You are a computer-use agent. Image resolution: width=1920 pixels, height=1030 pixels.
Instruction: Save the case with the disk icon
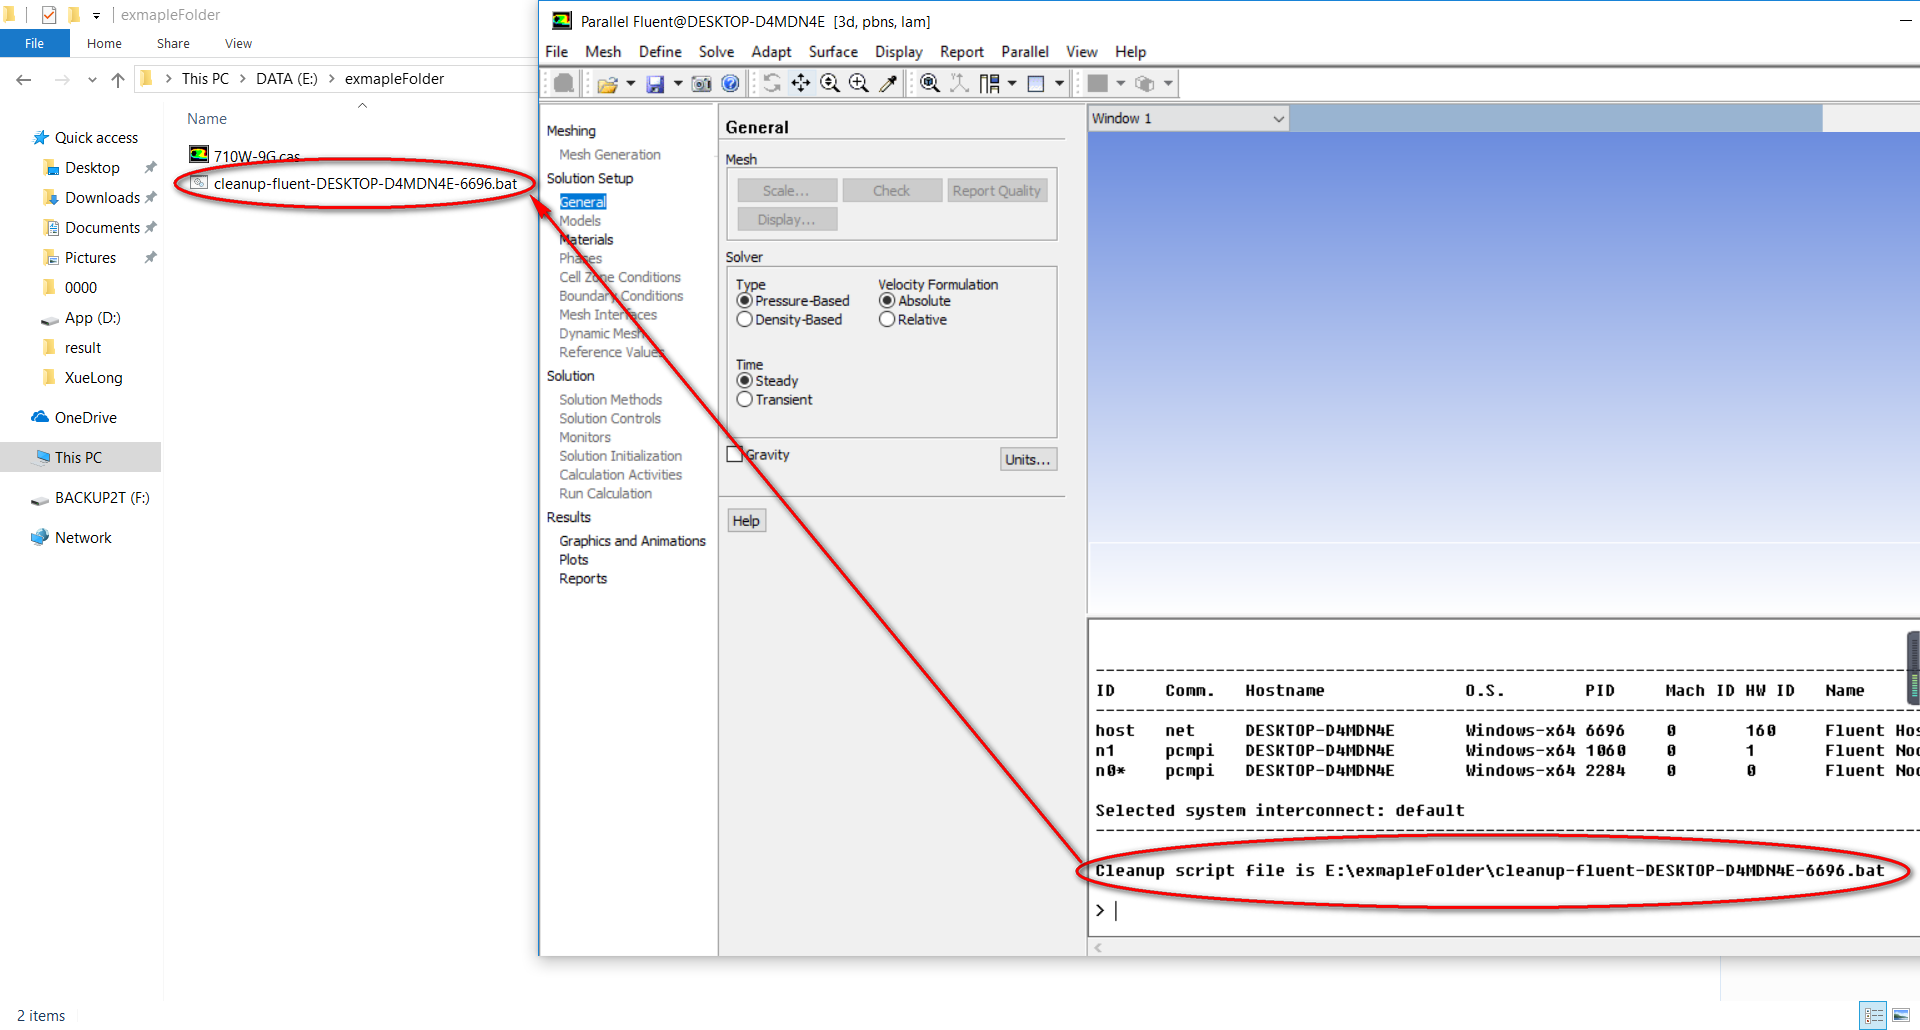[x=656, y=84]
